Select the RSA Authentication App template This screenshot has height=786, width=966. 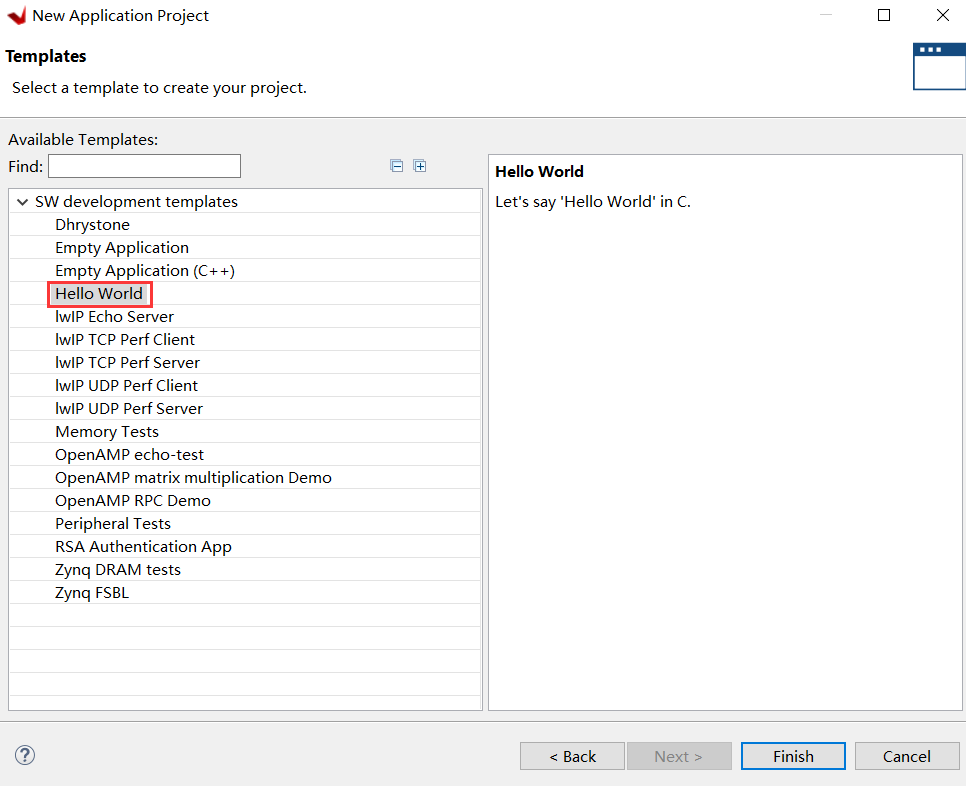(144, 547)
